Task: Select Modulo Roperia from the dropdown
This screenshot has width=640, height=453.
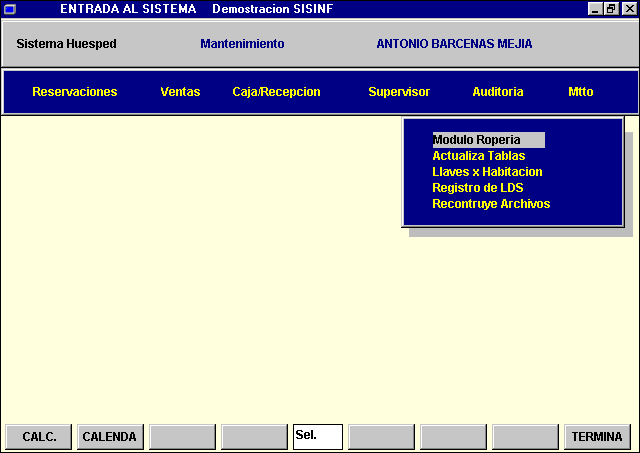Action: click(x=476, y=140)
